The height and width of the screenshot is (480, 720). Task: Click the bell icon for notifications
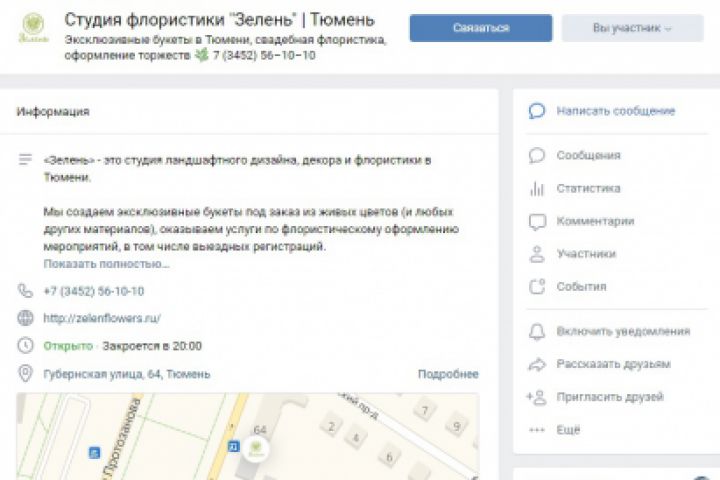[537, 331]
